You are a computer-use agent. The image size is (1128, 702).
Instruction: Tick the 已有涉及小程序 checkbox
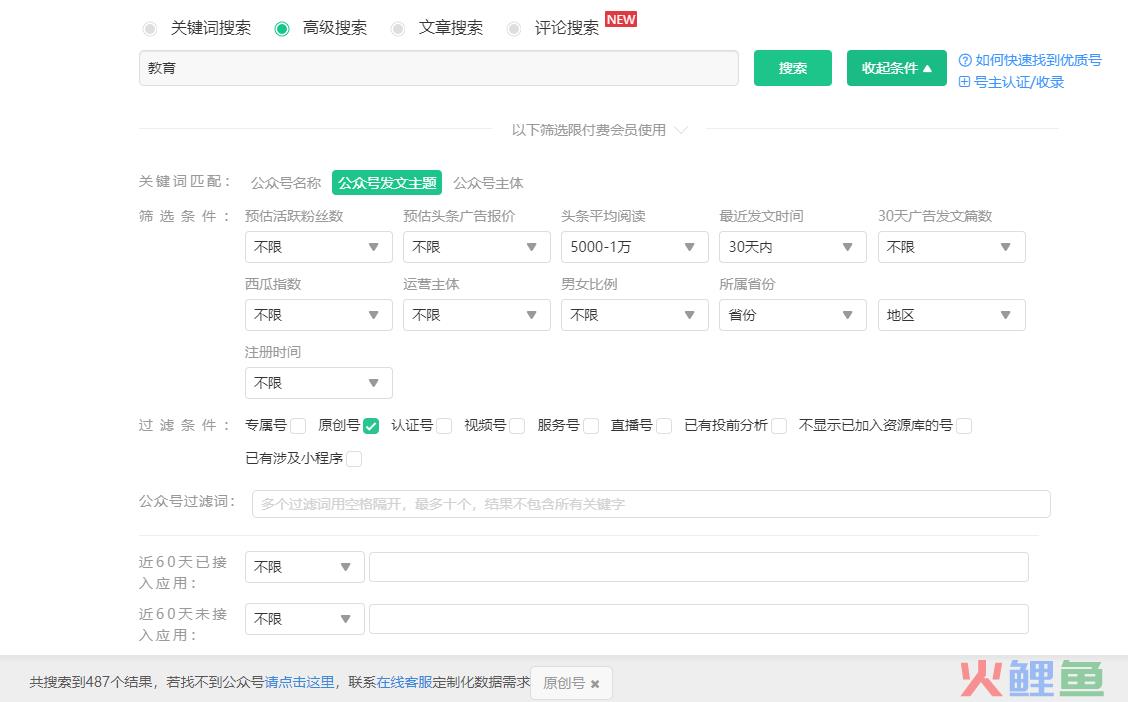click(x=354, y=459)
